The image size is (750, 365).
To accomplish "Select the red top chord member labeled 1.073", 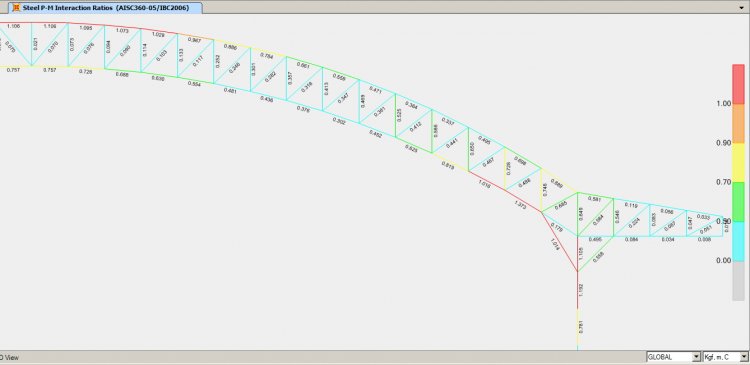I will point(122,27).
